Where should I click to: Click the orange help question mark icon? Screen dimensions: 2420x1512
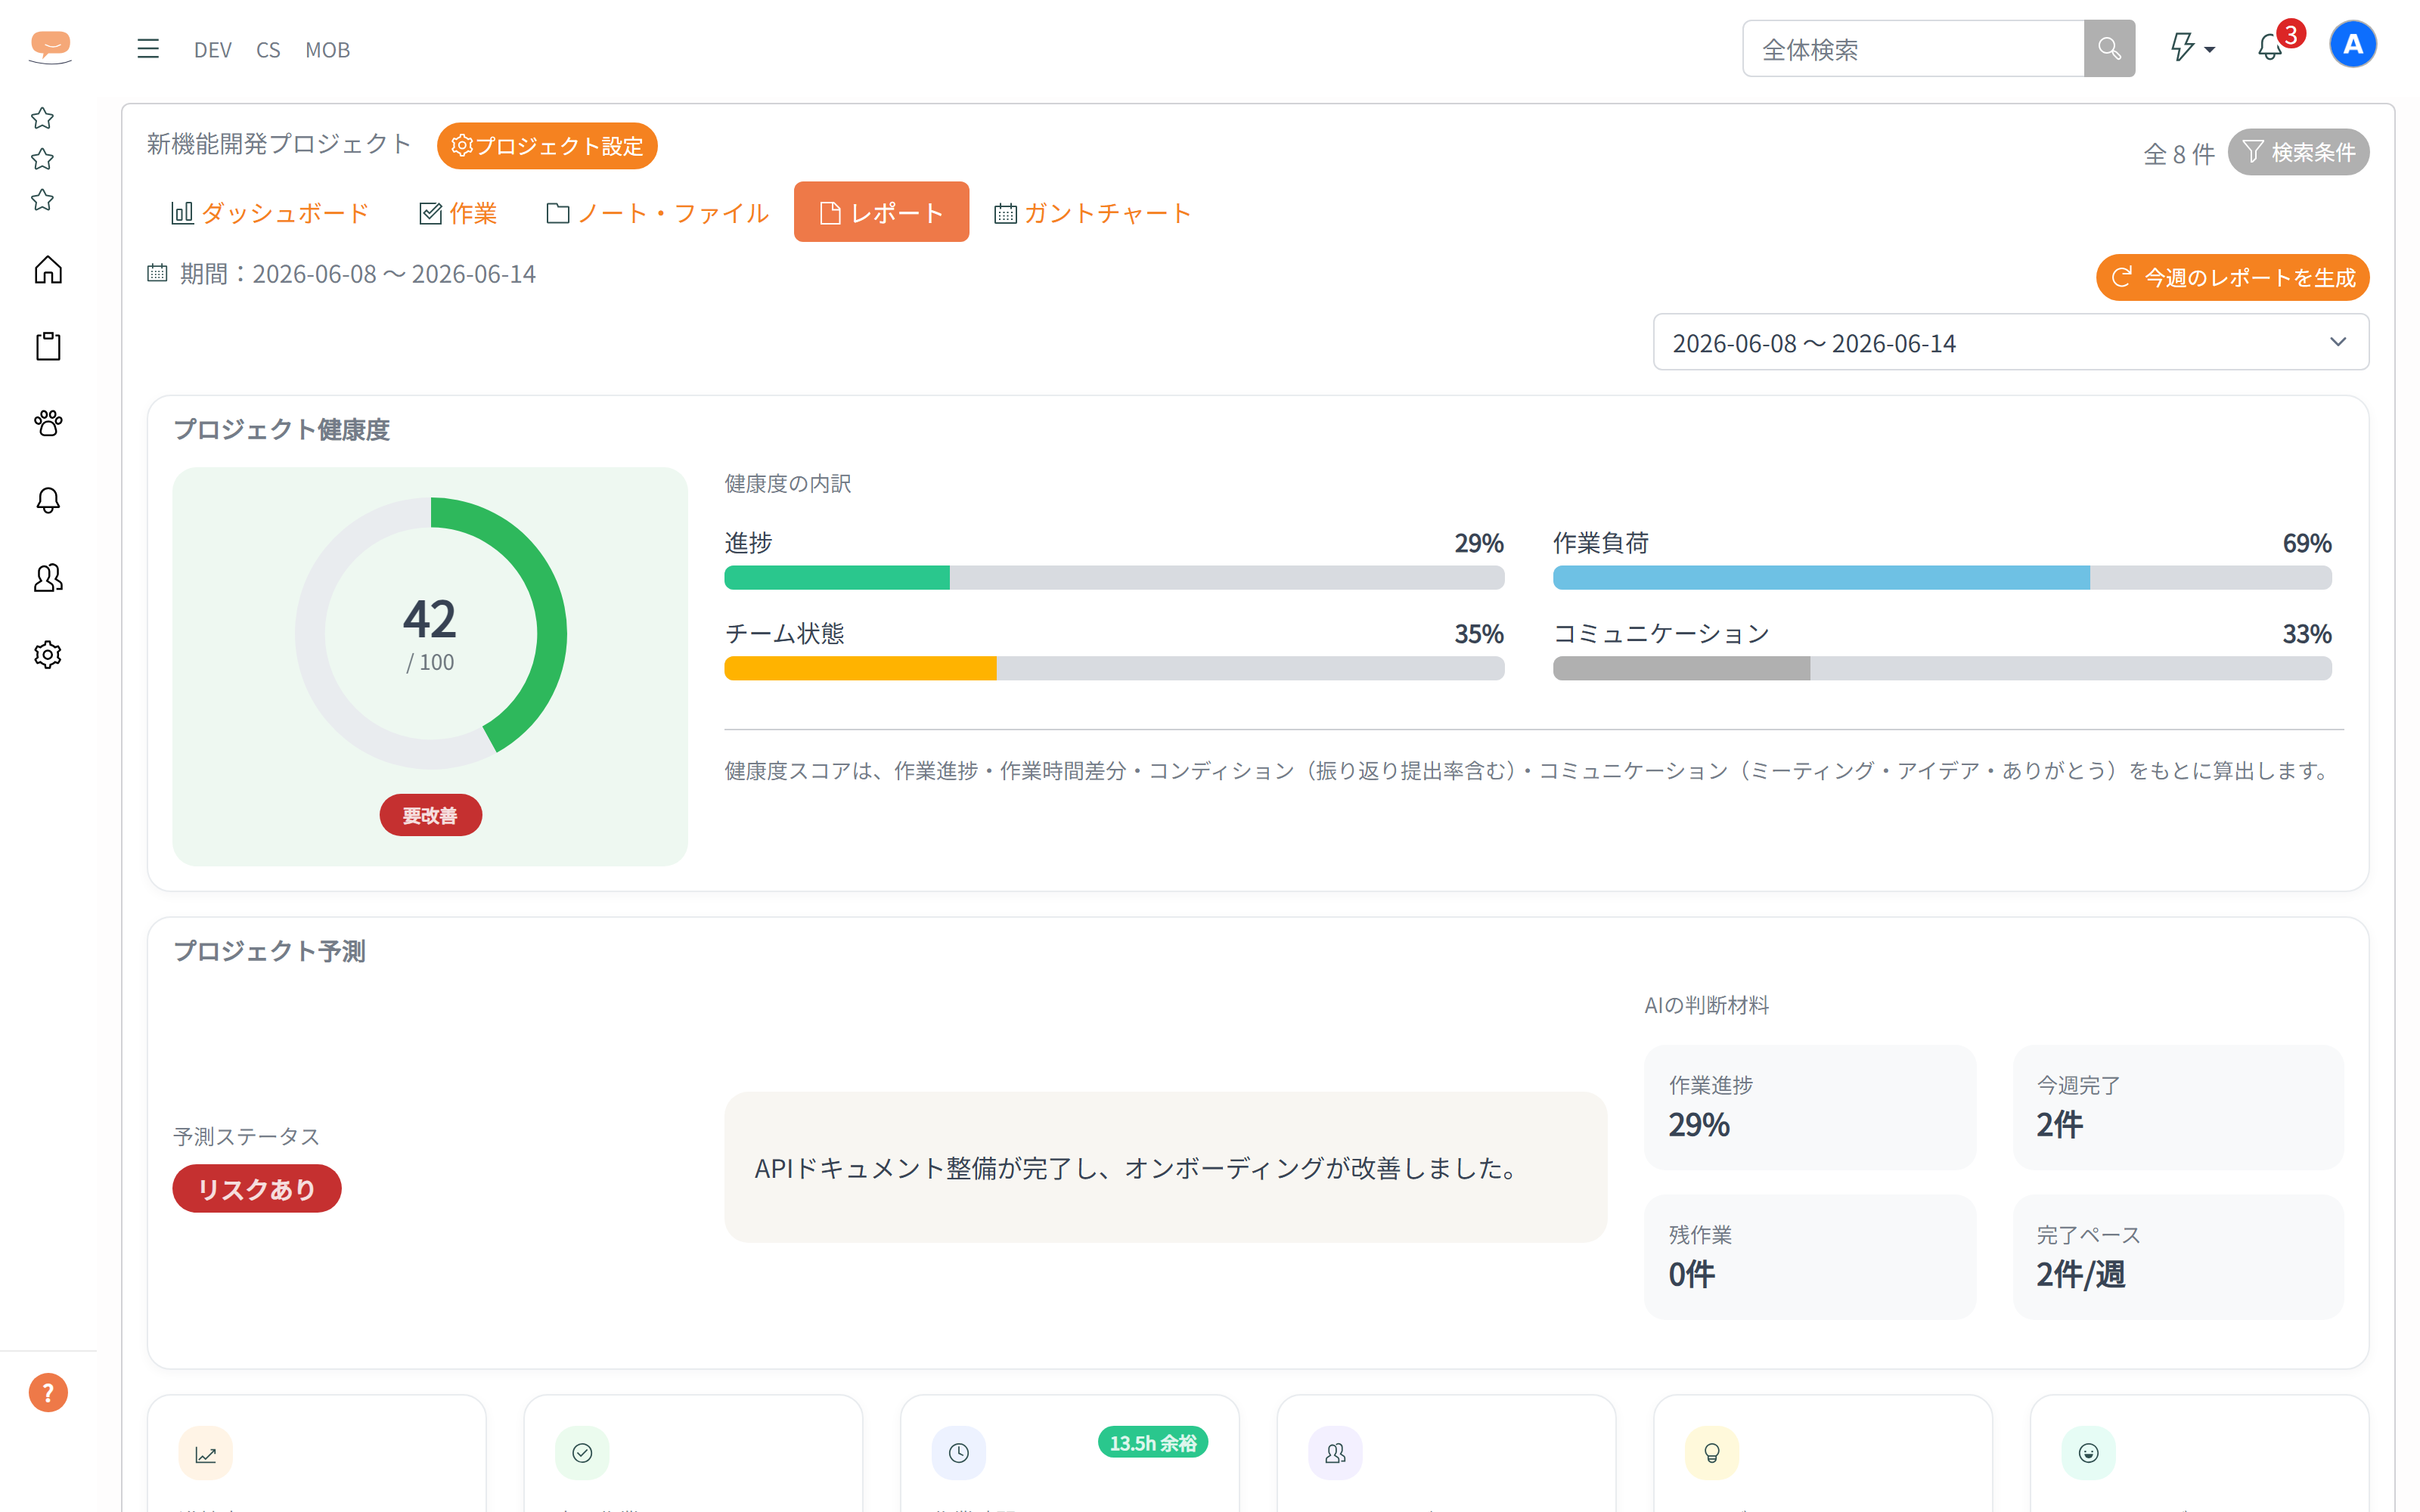[48, 1392]
